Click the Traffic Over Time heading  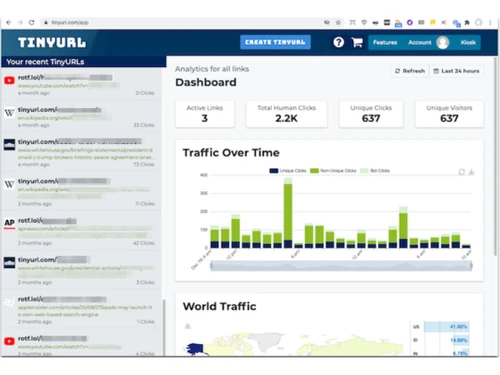point(231,153)
